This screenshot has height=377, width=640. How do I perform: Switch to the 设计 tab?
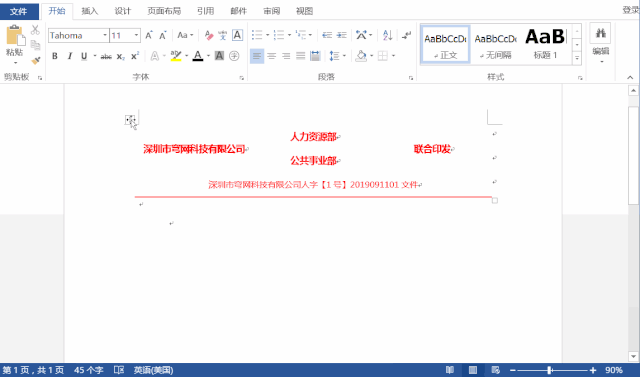122,11
